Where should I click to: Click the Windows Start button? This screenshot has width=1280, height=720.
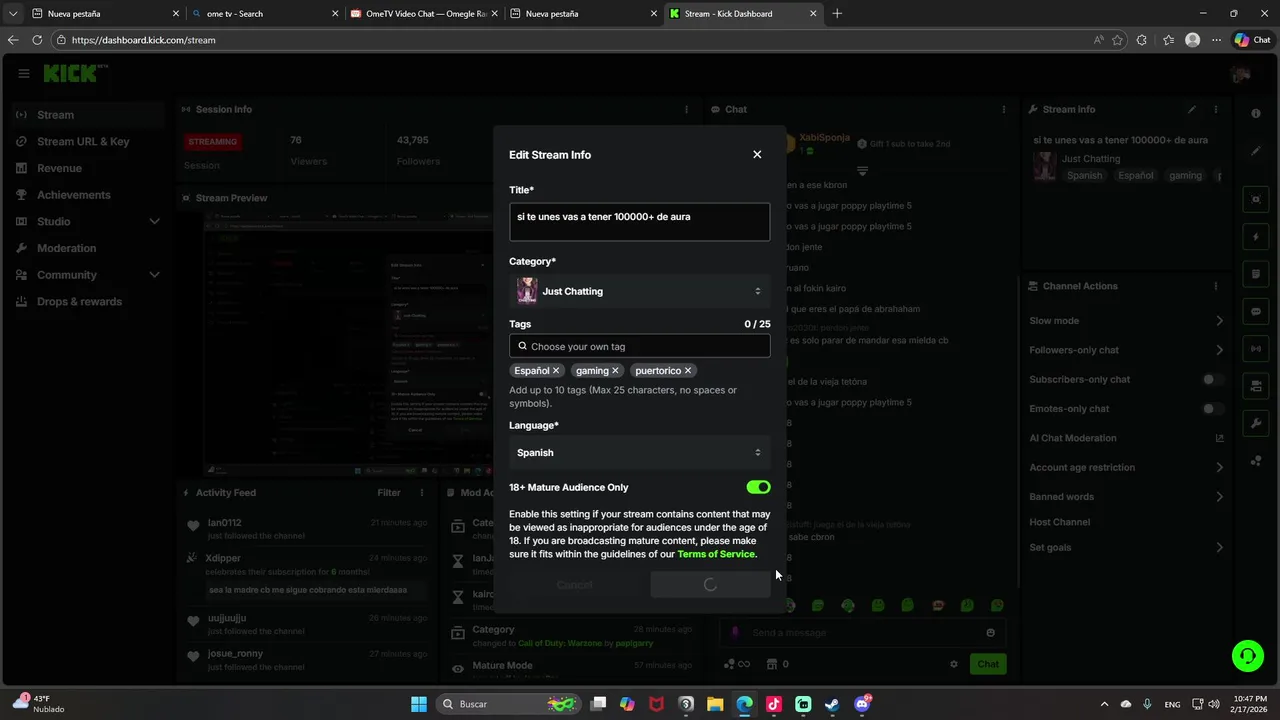tap(419, 704)
